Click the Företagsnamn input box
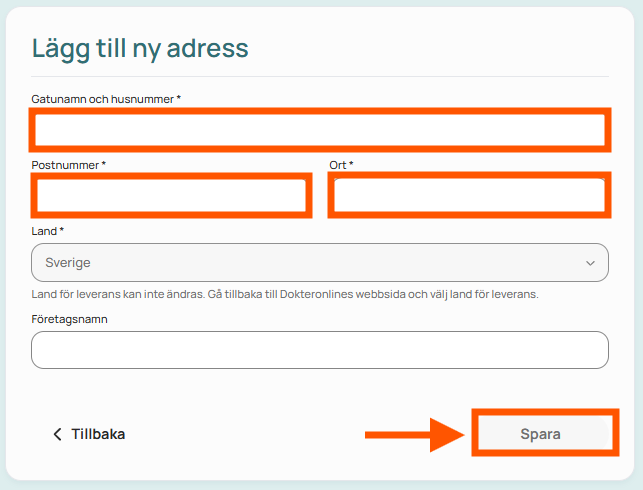This screenshot has height=490, width=643. 320,350
